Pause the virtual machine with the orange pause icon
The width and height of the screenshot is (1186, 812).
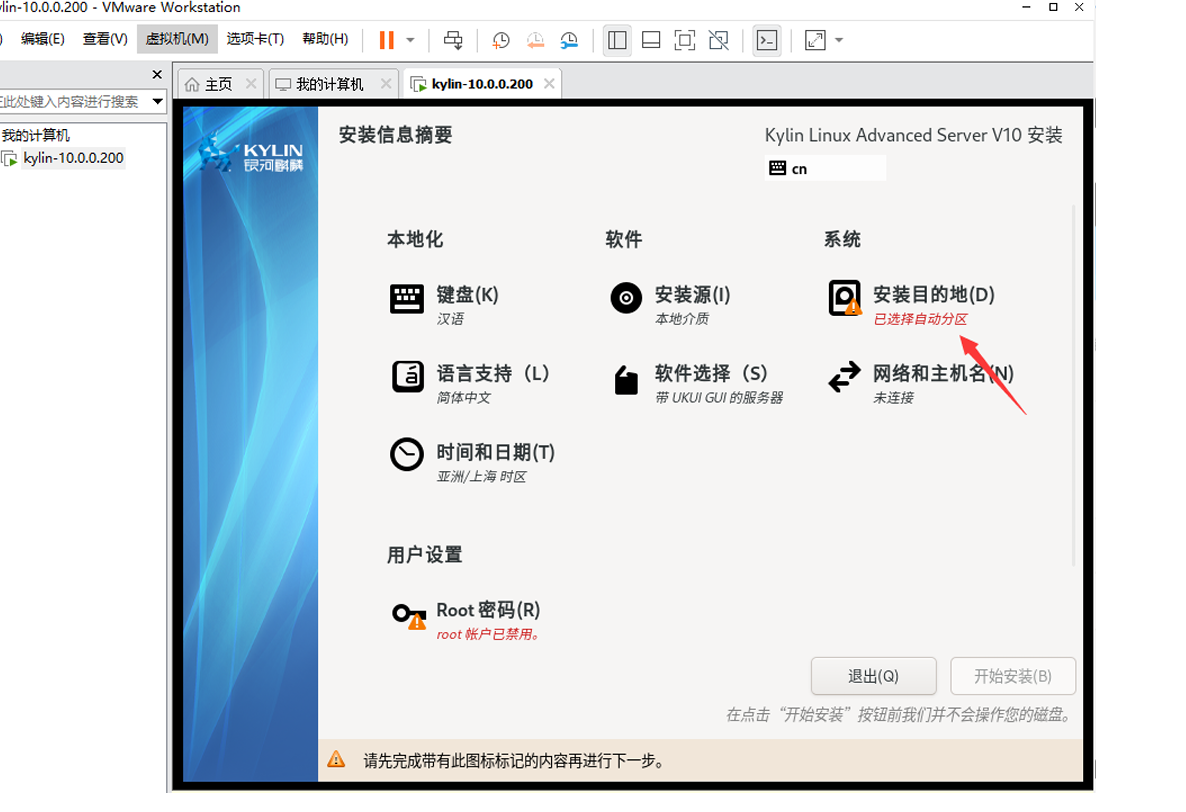(x=387, y=40)
